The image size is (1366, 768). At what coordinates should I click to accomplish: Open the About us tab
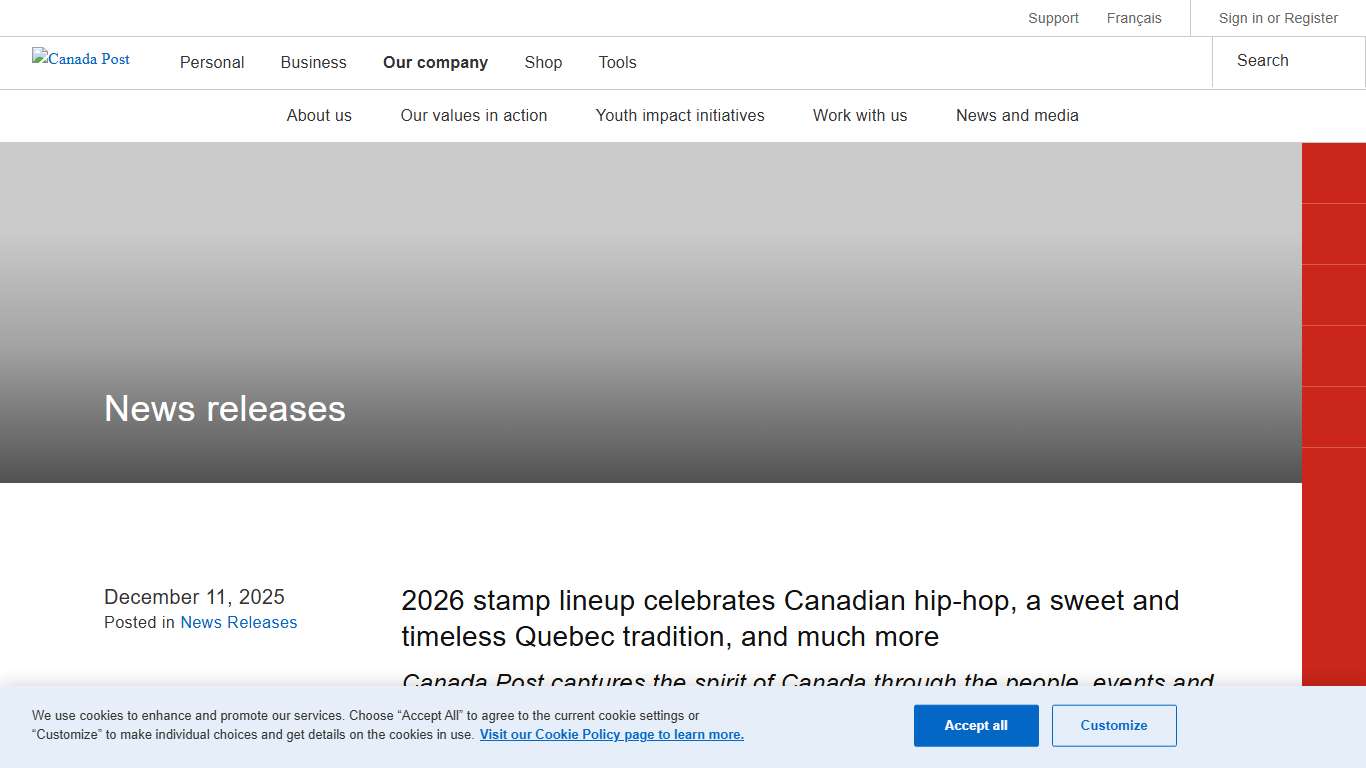pyautogui.click(x=319, y=115)
